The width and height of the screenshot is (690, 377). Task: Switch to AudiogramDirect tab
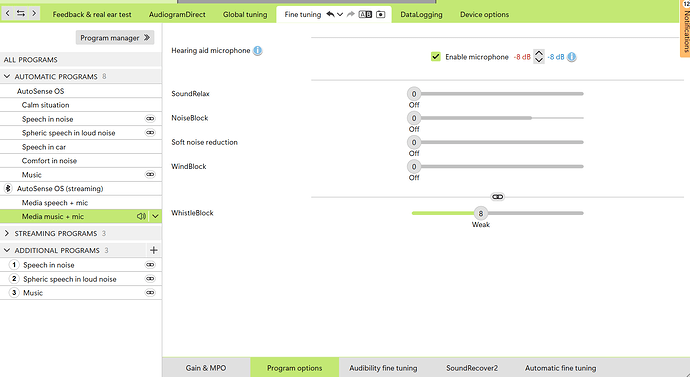177,14
